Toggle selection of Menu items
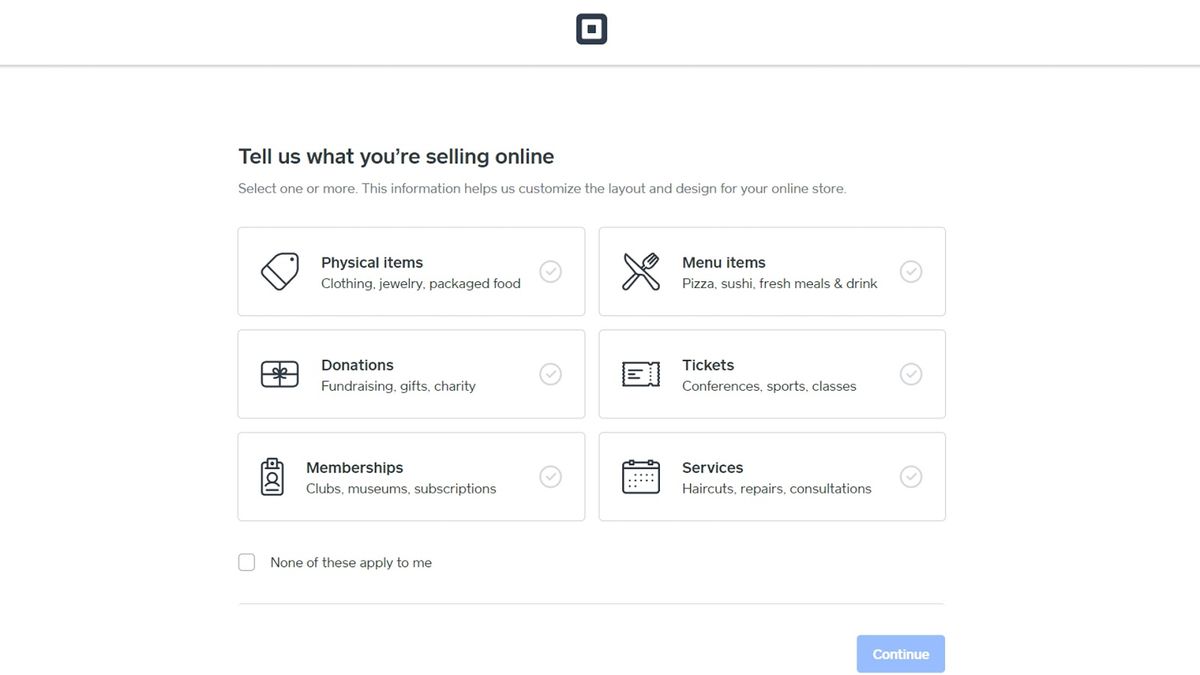 tap(911, 270)
